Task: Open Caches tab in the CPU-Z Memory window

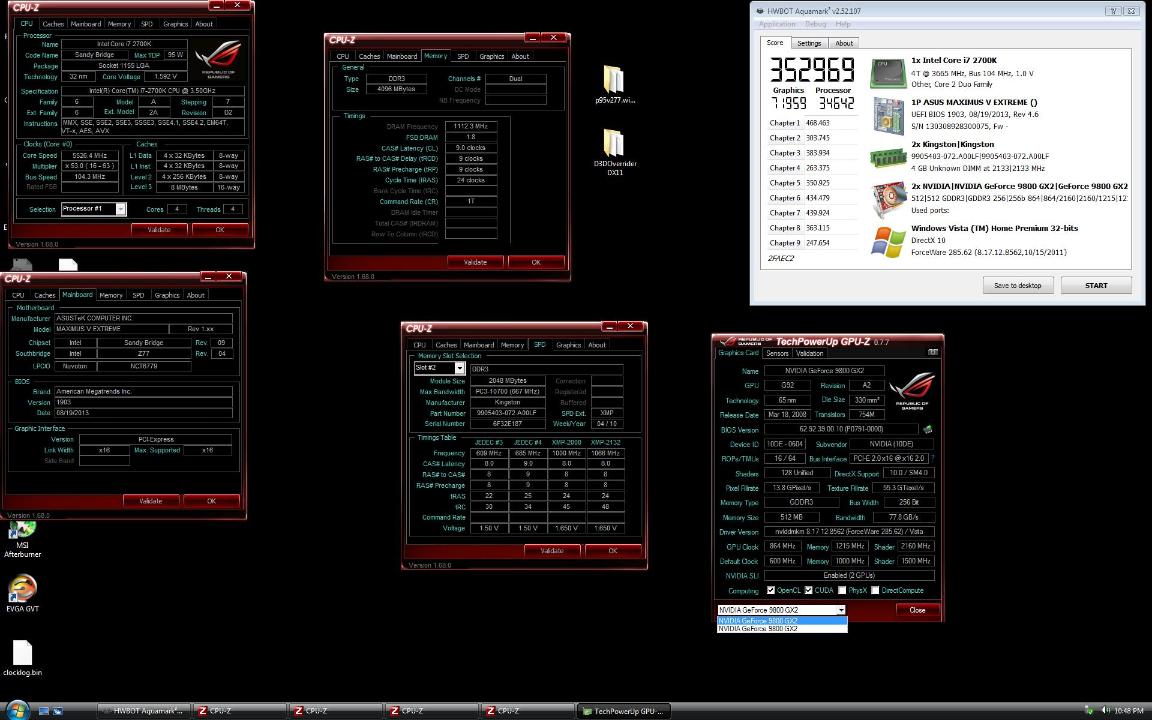Action: (x=369, y=57)
